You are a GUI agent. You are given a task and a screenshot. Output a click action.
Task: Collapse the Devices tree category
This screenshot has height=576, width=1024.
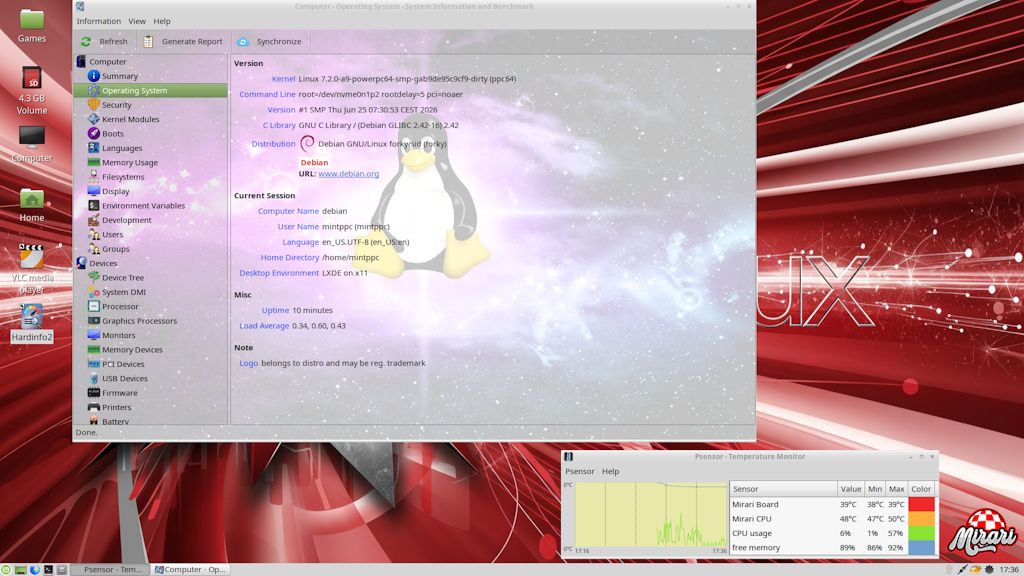click(103, 263)
